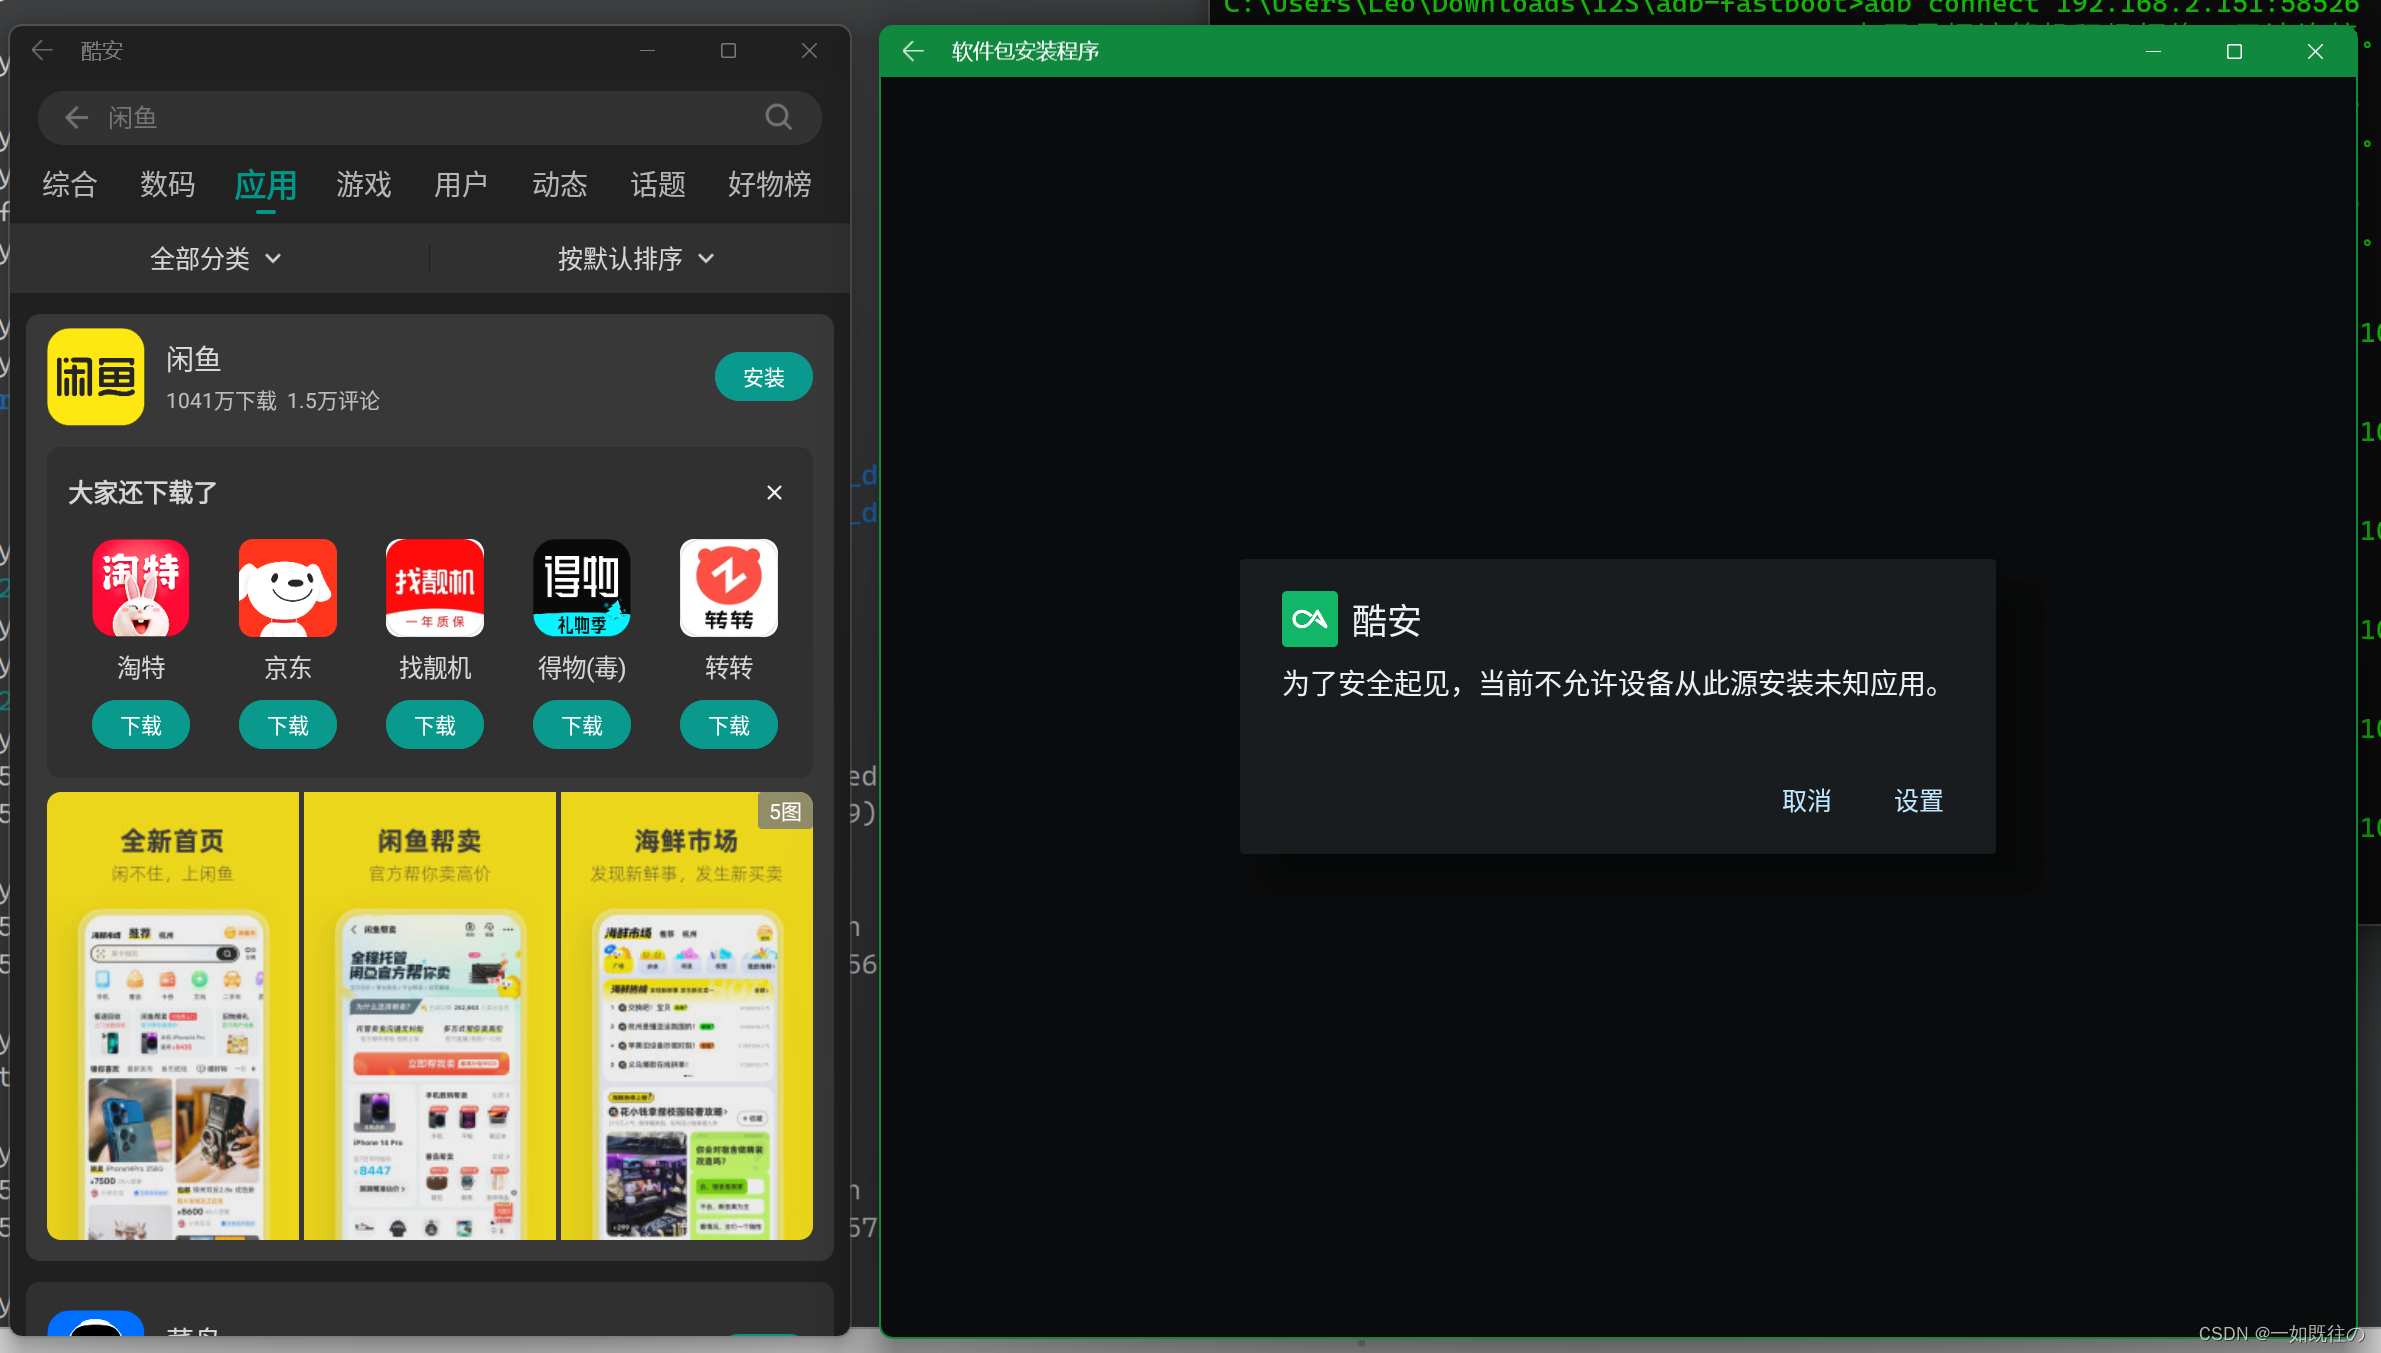Click the back arrow in the 酷安 title bar

(x=42, y=50)
